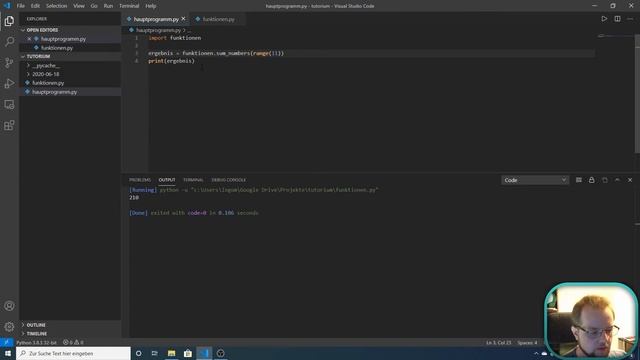Place the cursor on the print(ergebnis) line
The height and width of the screenshot is (360, 640).
(x=171, y=61)
